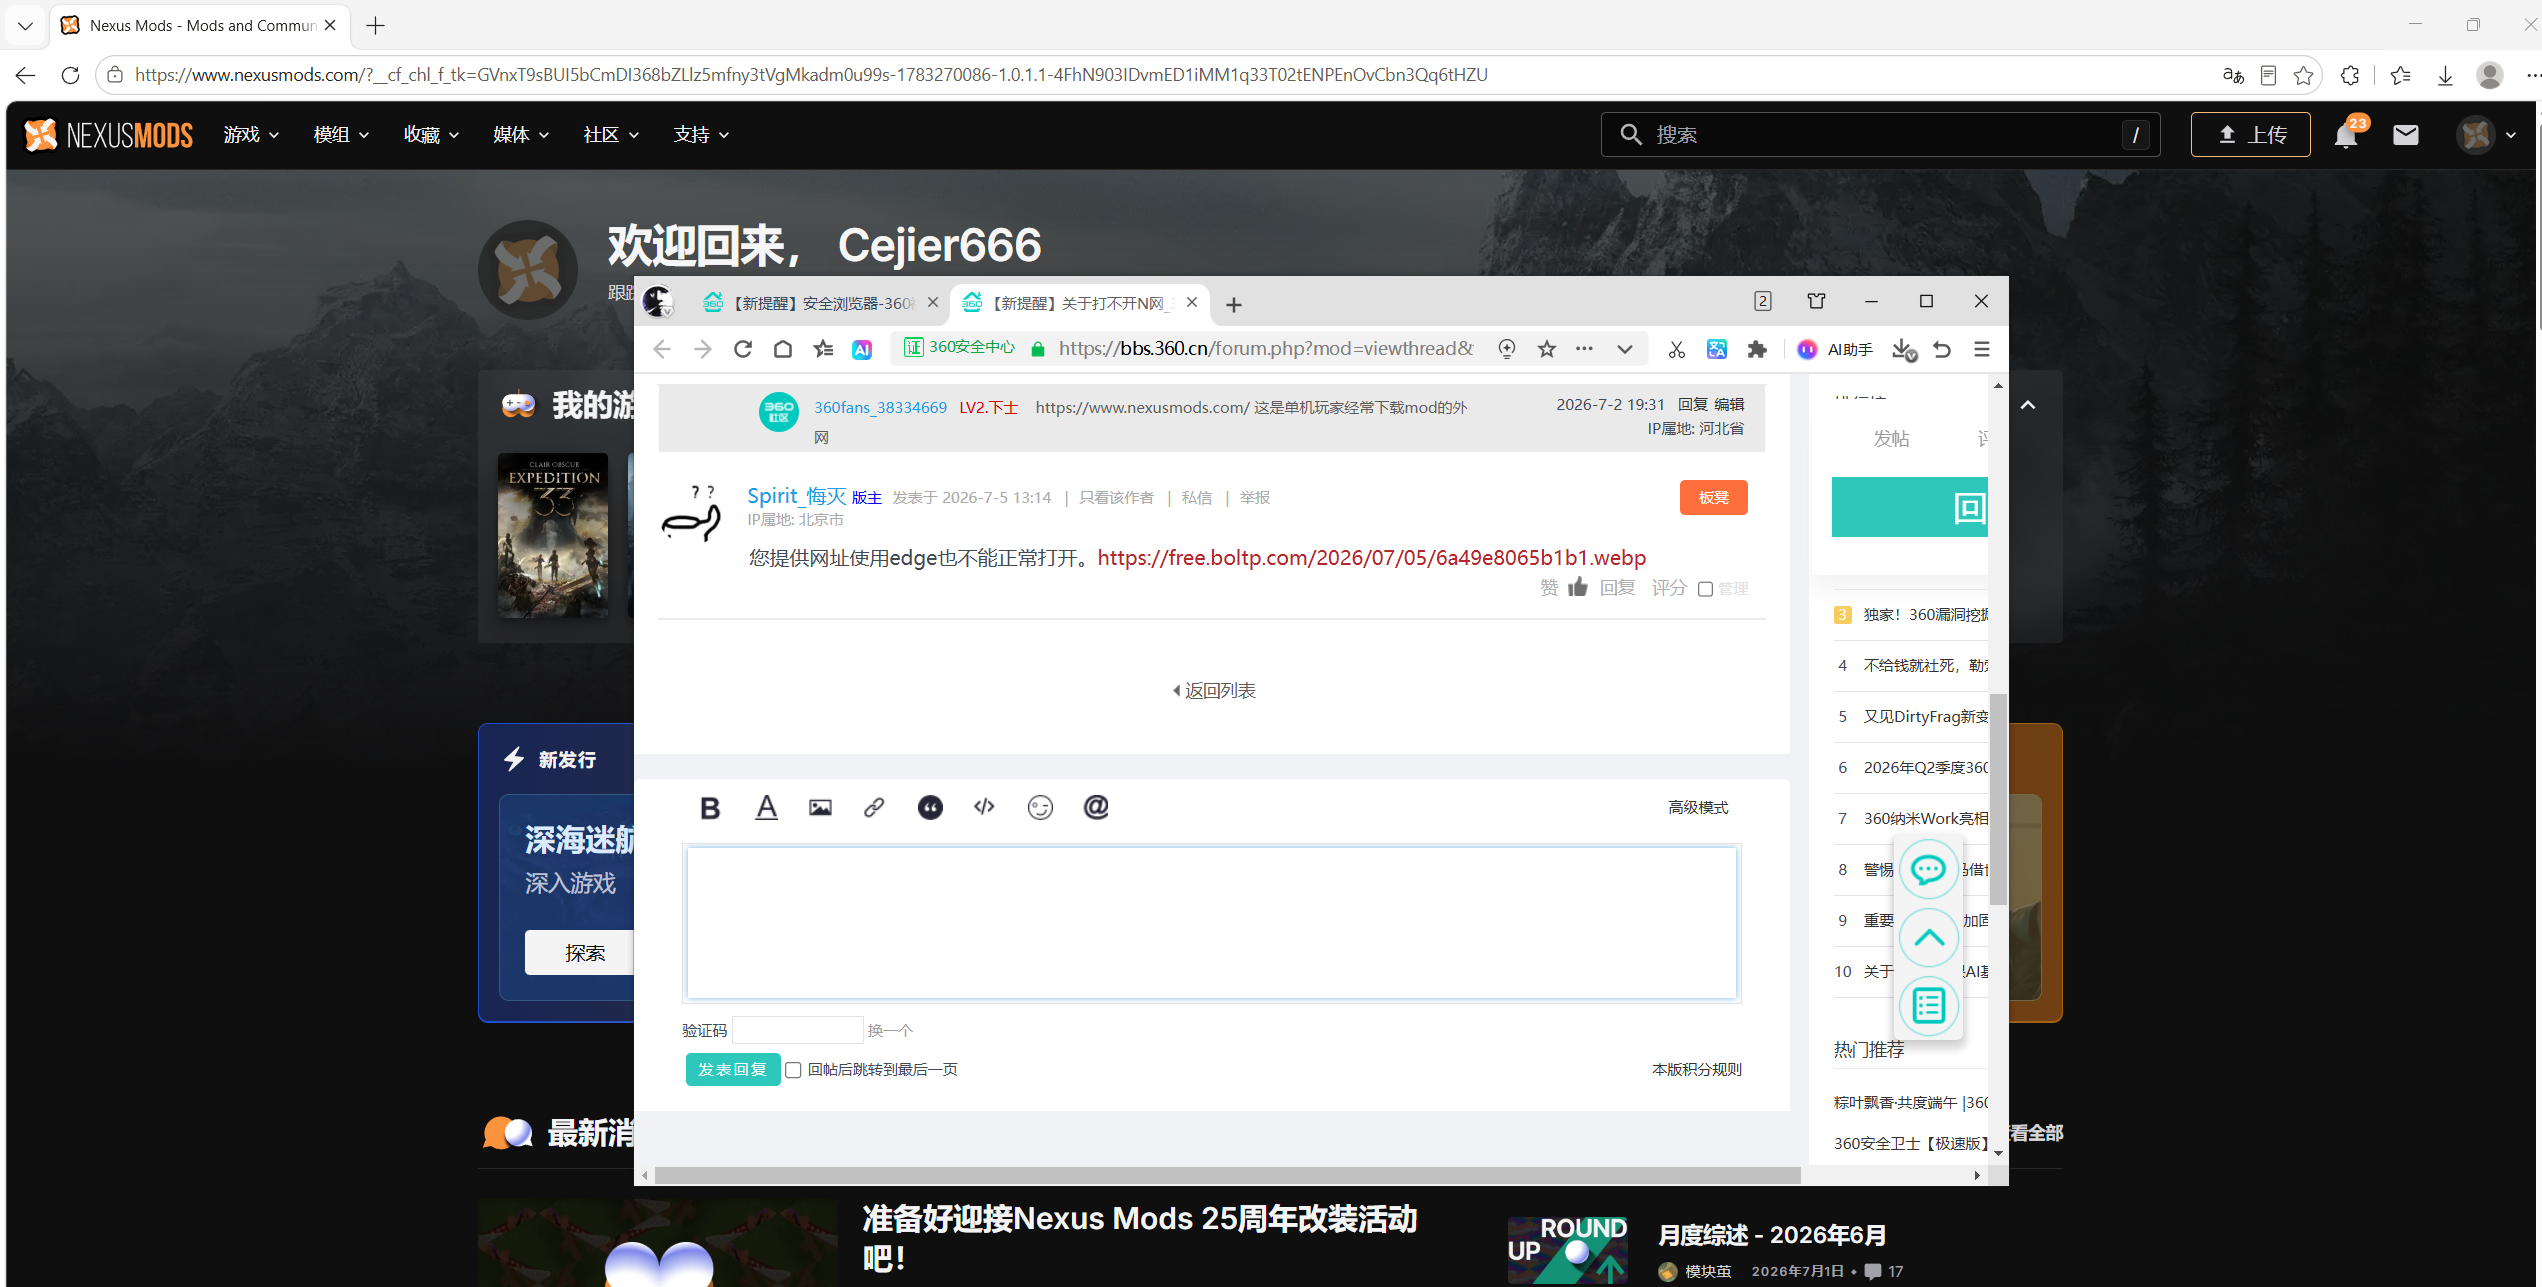Open the emoji smiley picker in reply editor
Image resolution: width=2542 pixels, height=1287 pixels.
pos(1040,808)
